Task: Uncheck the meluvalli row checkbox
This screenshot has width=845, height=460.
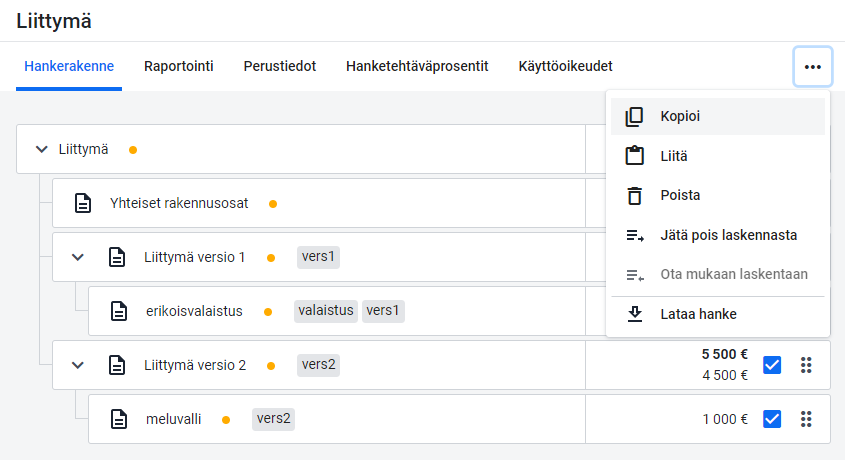Action: pyautogui.click(x=772, y=419)
